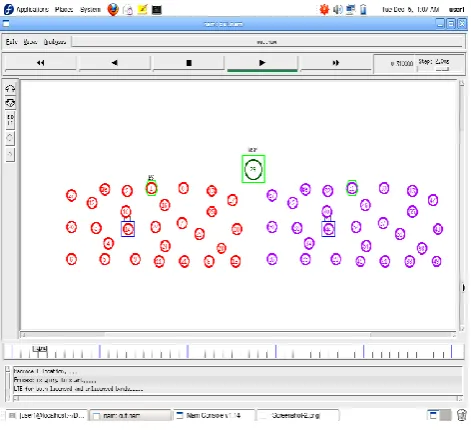Play the animation forward
Viewport: 471px width, 430px height.
262,63
